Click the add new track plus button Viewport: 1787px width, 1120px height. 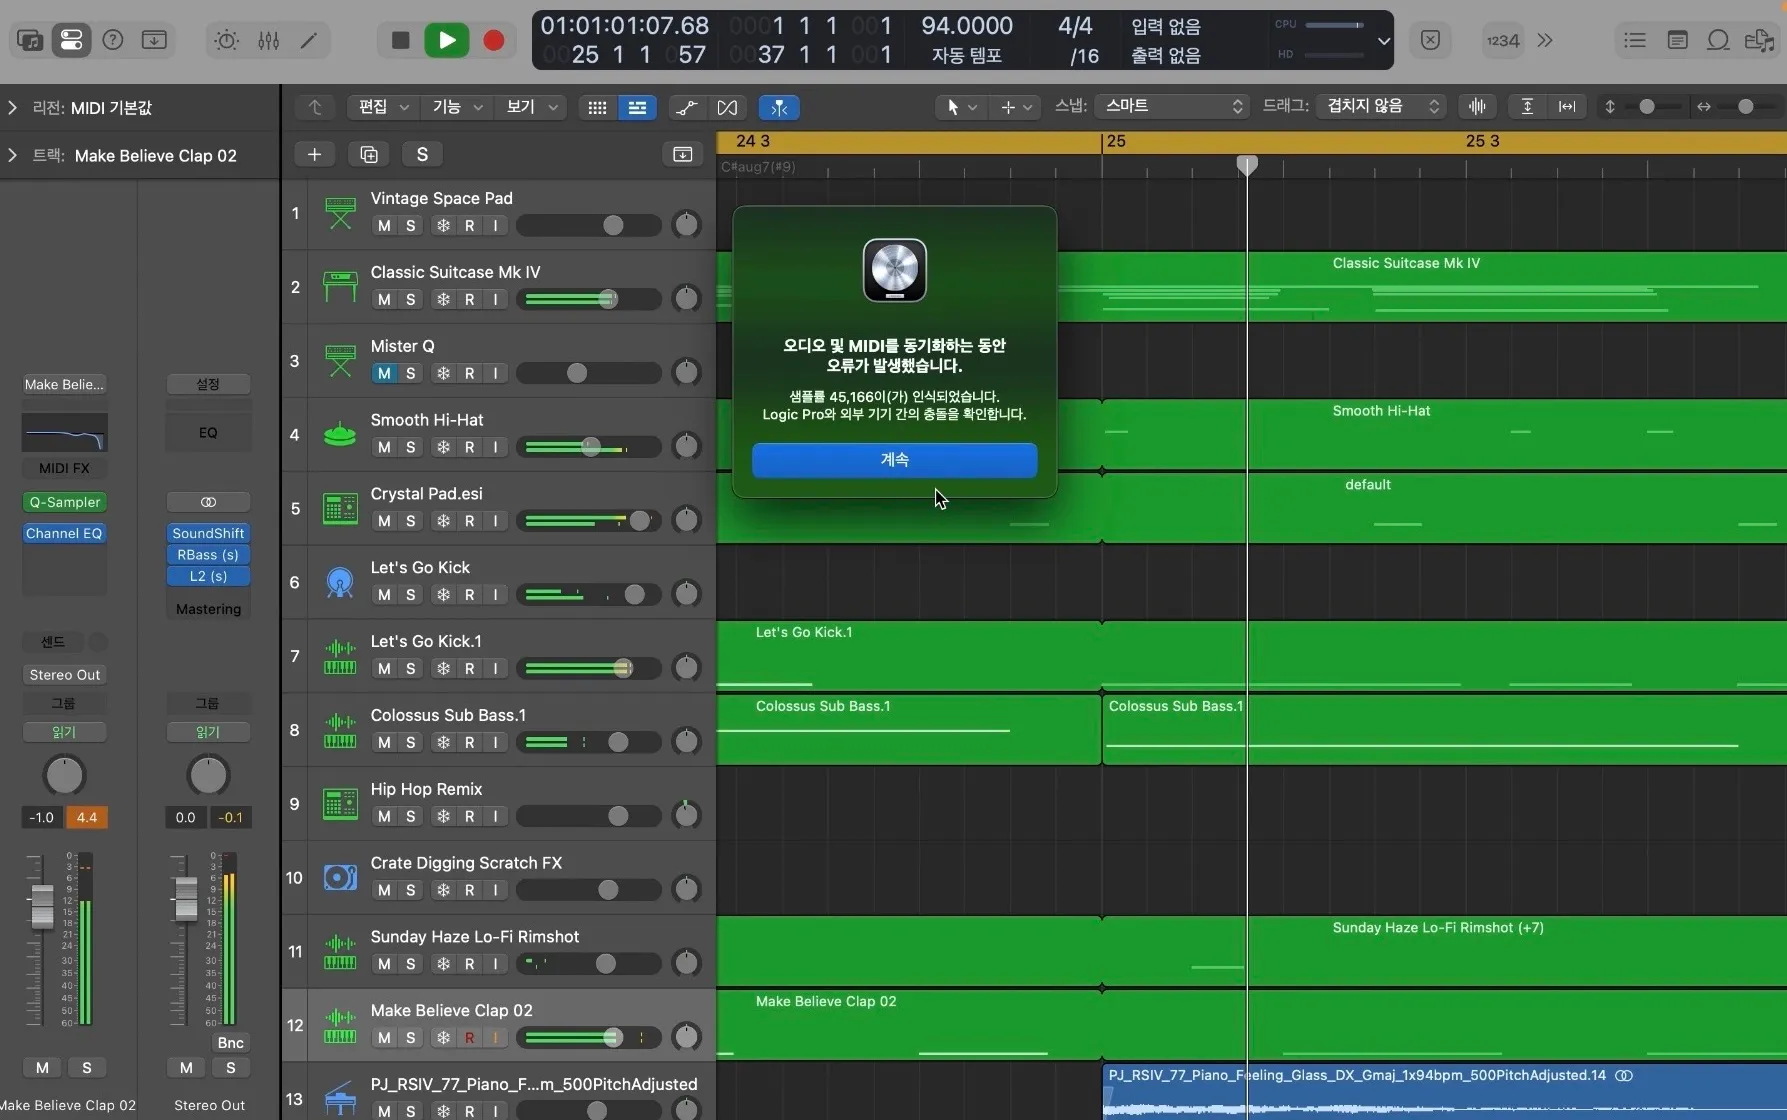coord(314,154)
